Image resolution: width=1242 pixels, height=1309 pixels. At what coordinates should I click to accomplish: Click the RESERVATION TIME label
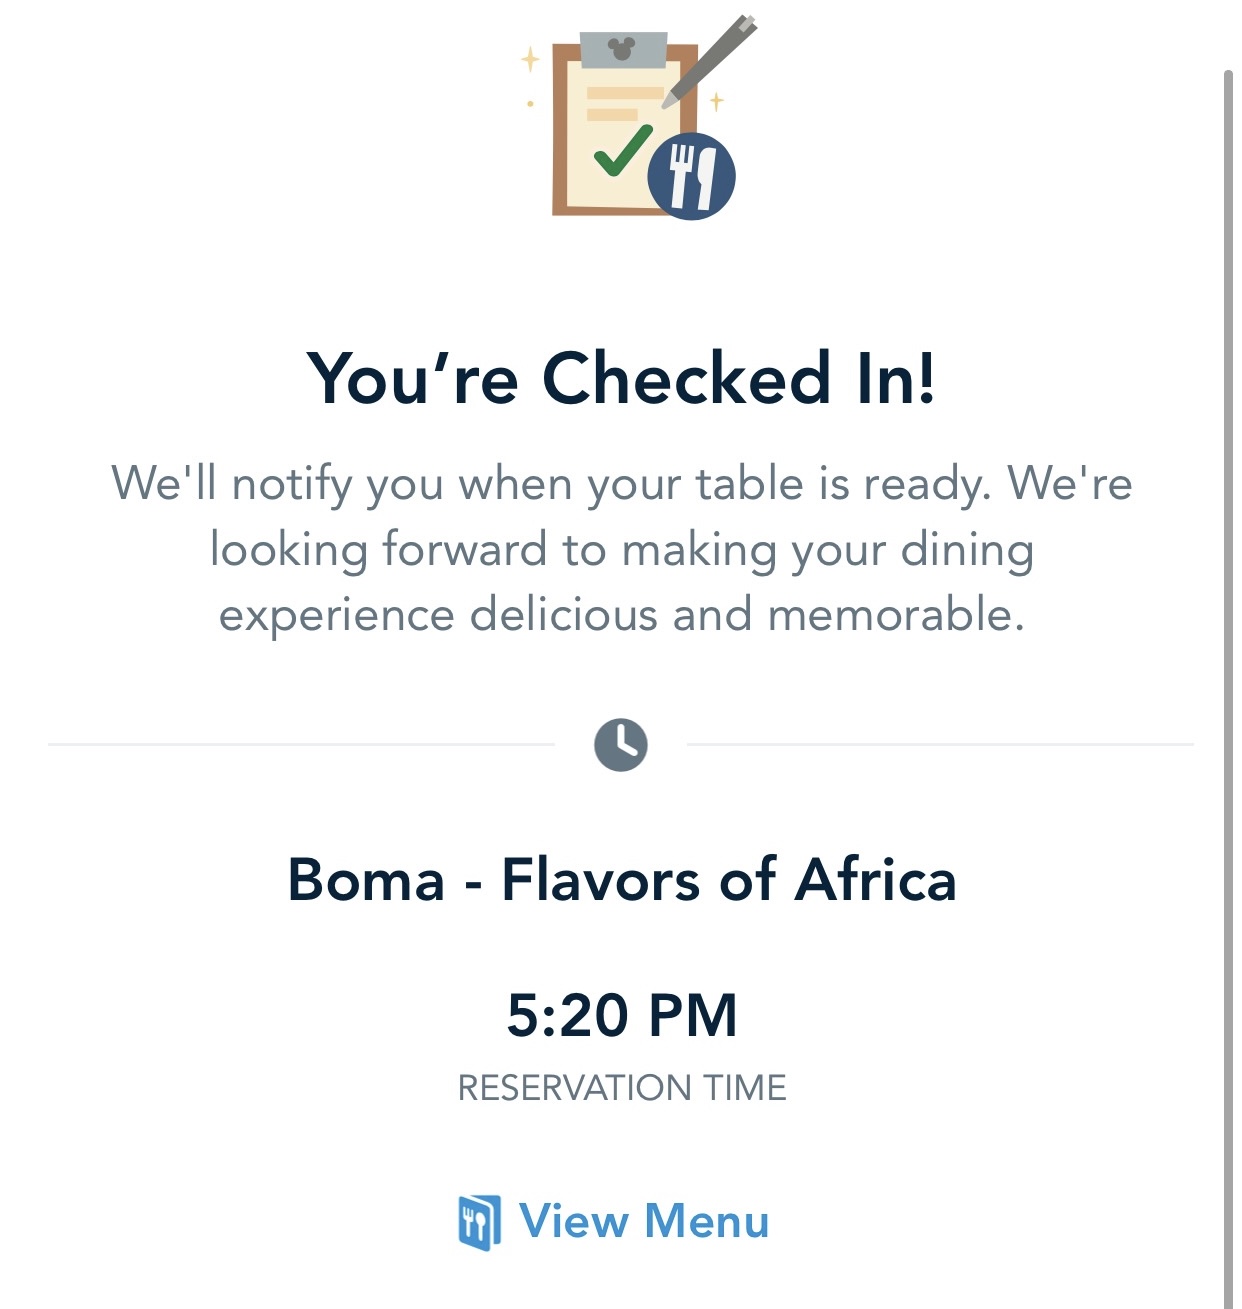pos(621,1088)
